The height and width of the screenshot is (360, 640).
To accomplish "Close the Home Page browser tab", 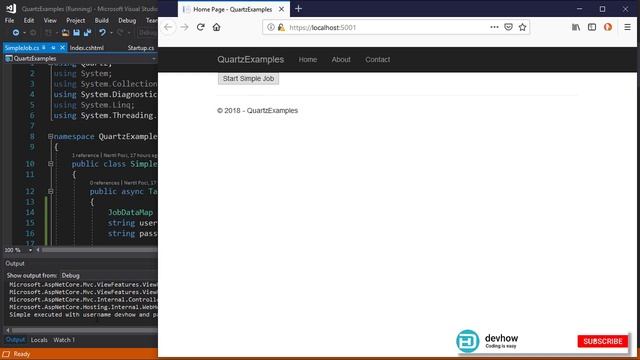I will click(x=281, y=9).
